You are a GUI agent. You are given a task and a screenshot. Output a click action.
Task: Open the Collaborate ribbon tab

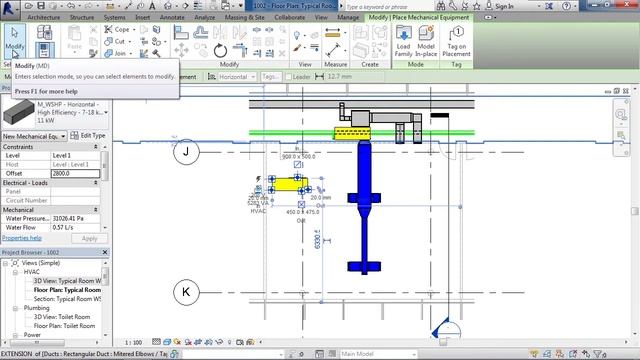[289, 18]
